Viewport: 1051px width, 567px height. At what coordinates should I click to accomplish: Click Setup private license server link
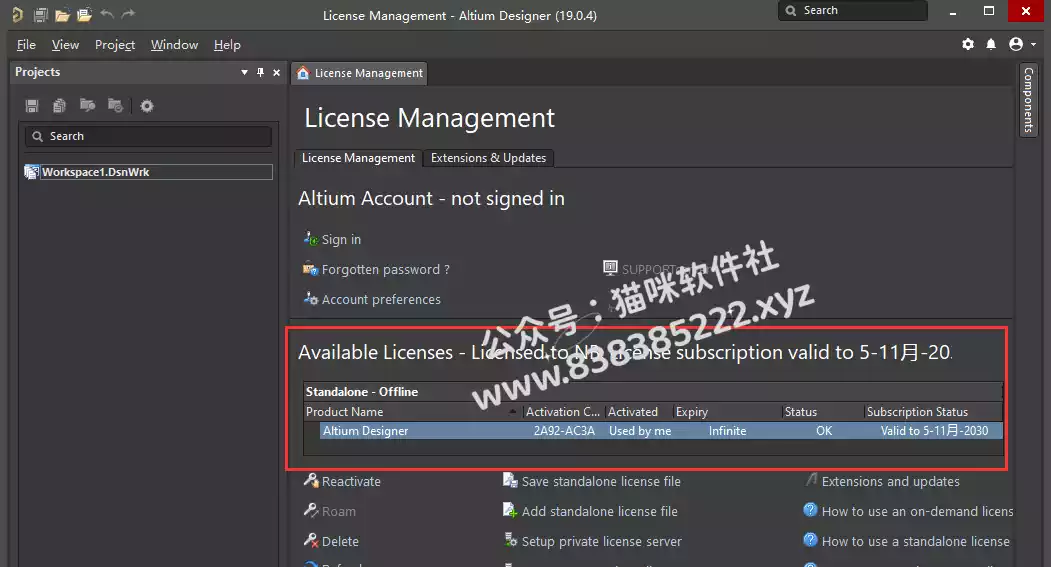602,542
